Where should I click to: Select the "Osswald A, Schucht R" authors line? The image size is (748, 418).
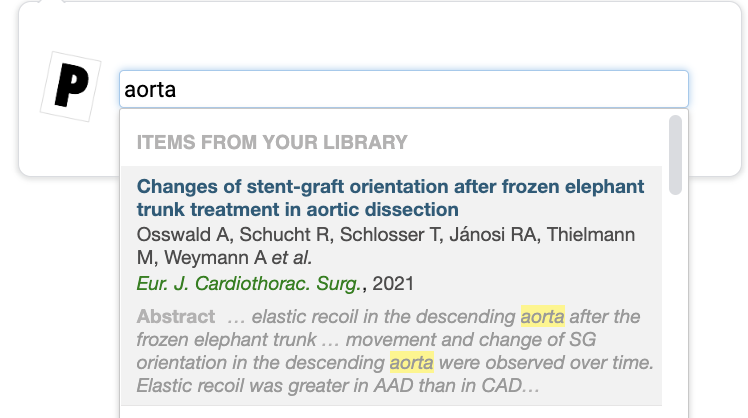pyautogui.click(x=385, y=234)
